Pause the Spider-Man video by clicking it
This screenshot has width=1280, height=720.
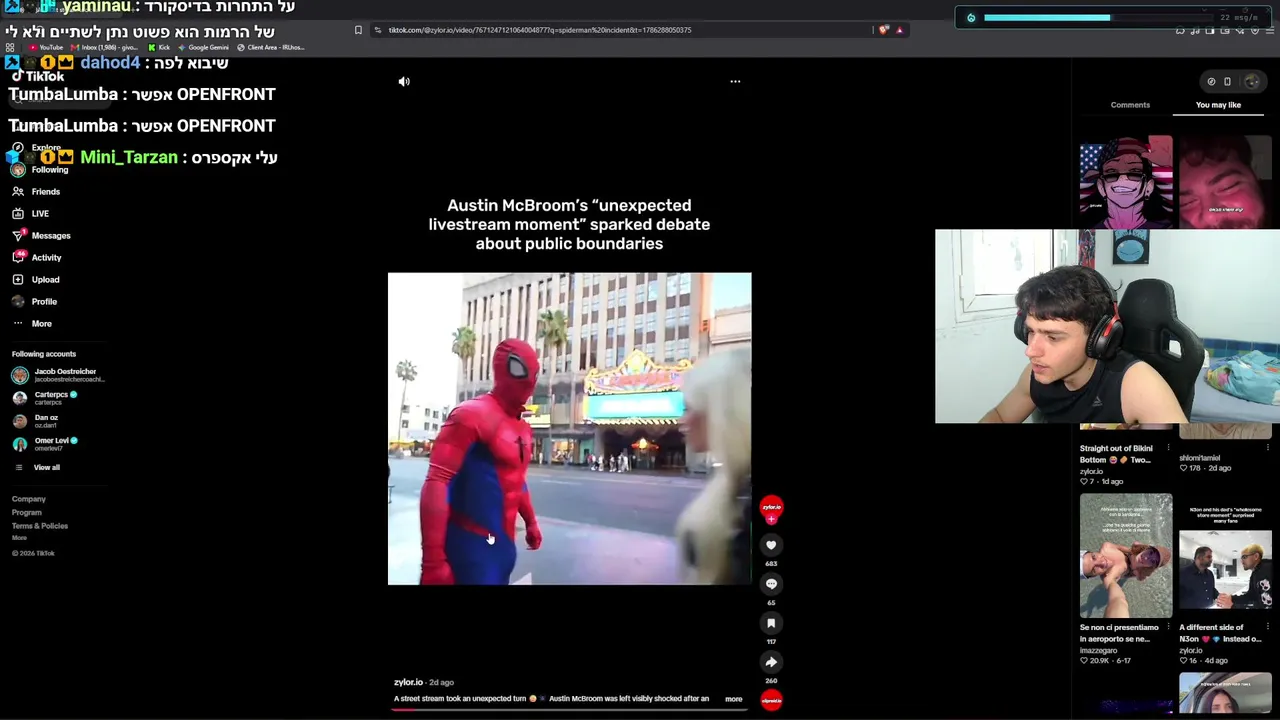[x=570, y=429]
